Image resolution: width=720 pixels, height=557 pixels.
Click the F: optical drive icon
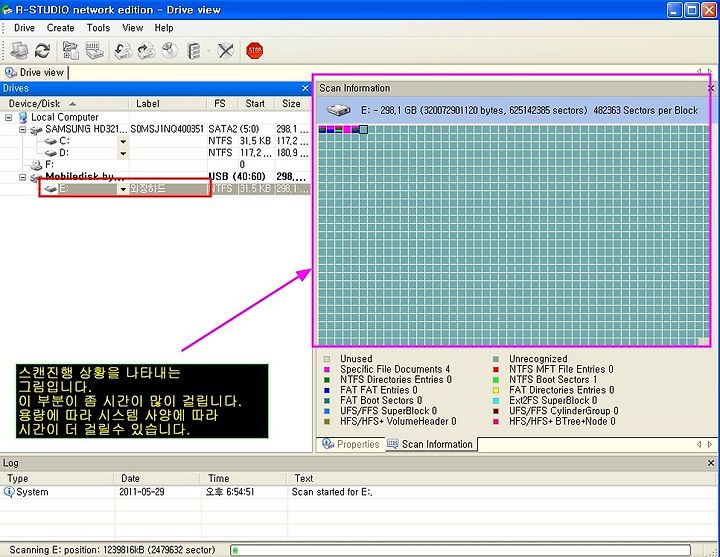tap(36, 165)
